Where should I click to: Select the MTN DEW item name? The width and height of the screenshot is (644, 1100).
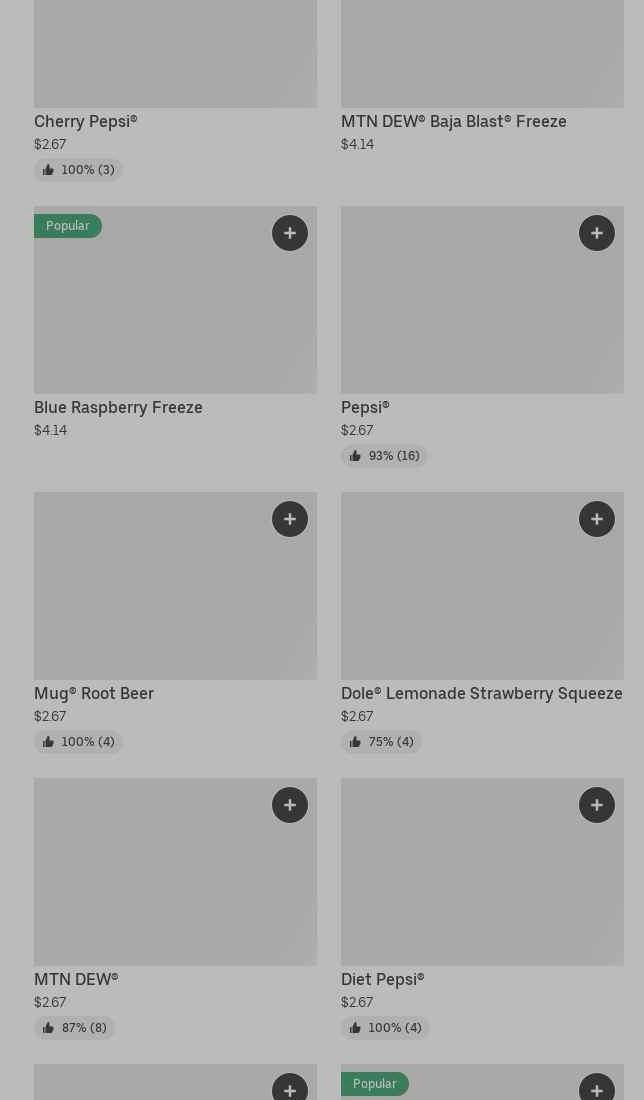pyautogui.click(x=76, y=979)
